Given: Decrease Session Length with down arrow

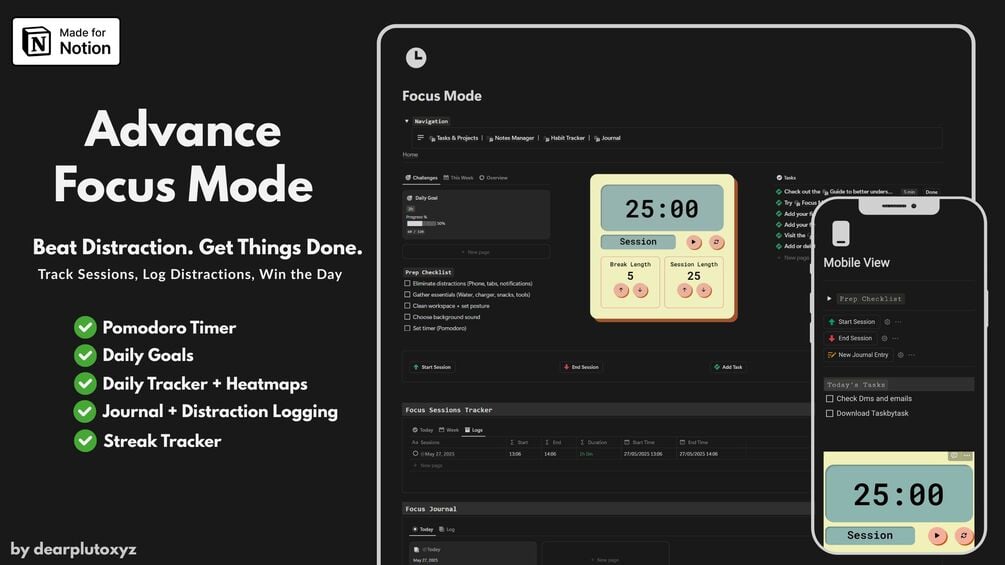Looking at the screenshot, I should click(x=704, y=291).
